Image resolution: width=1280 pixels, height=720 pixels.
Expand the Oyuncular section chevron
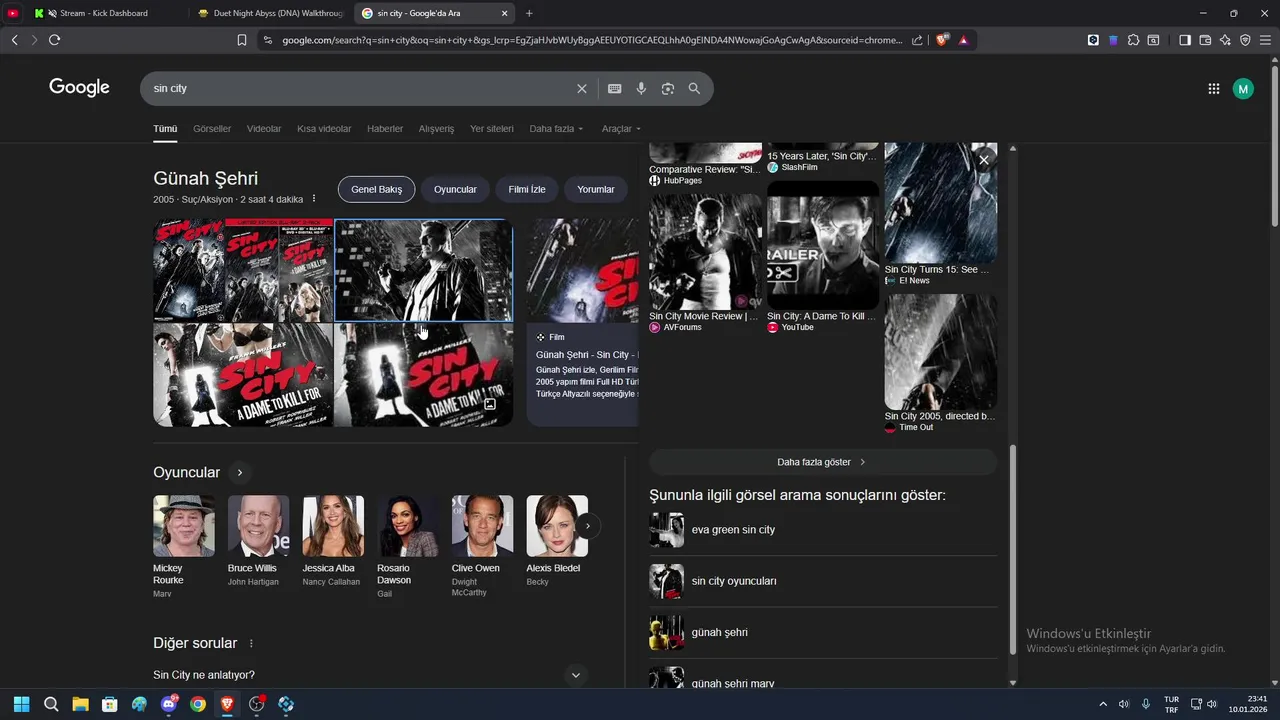click(x=239, y=472)
